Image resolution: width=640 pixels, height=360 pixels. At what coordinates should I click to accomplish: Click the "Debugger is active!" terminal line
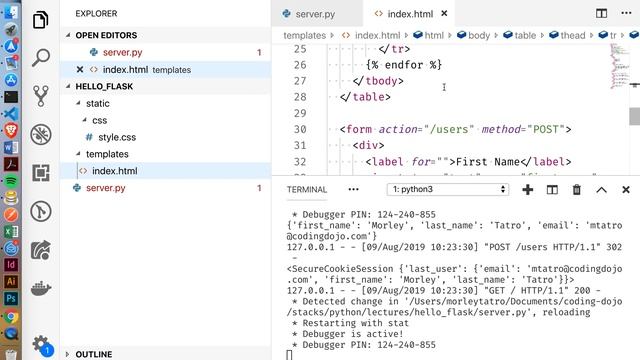[347, 334]
